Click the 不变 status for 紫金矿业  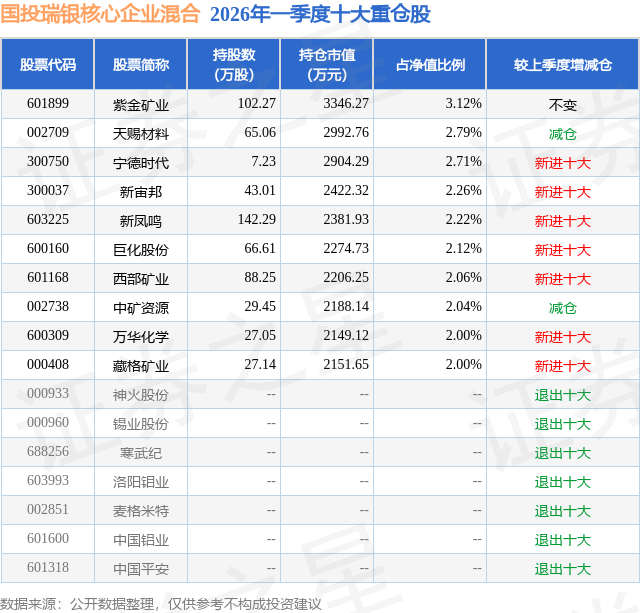click(x=562, y=104)
